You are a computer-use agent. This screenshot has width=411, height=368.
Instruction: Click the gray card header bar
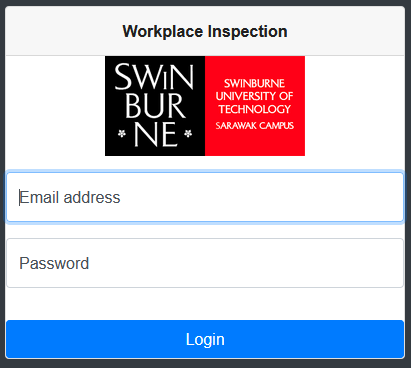click(x=205, y=31)
